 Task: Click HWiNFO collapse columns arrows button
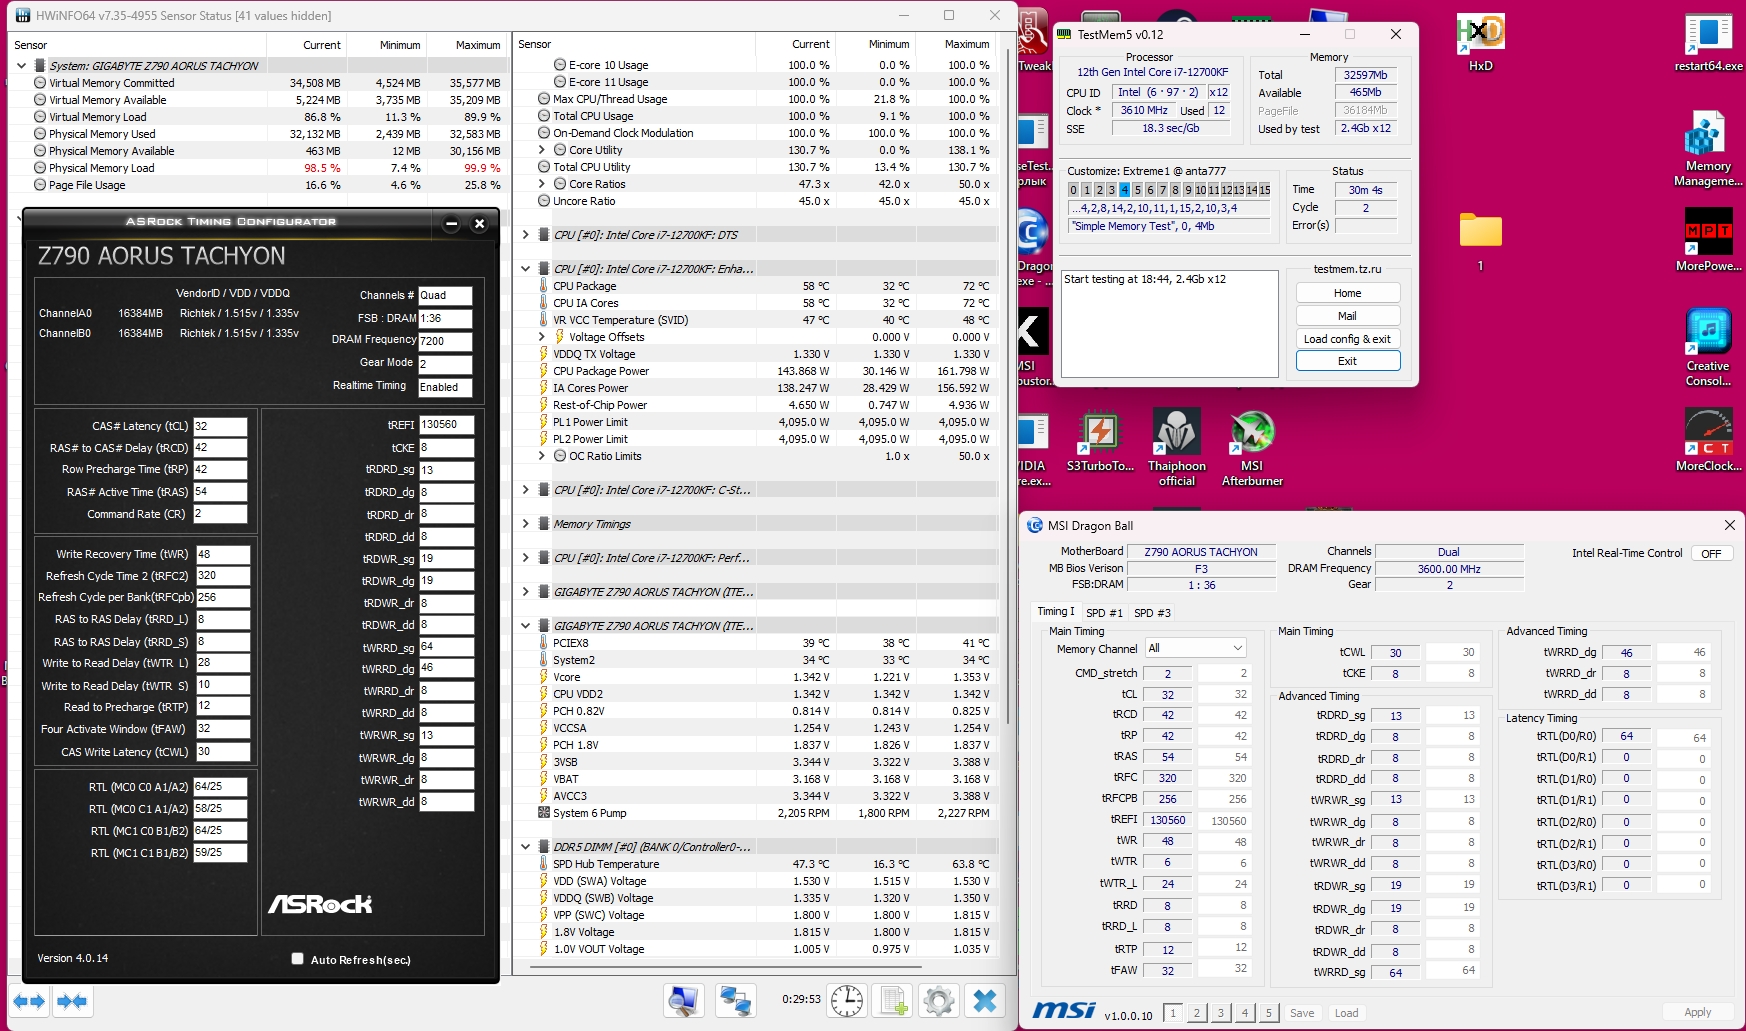[x=72, y=1001]
